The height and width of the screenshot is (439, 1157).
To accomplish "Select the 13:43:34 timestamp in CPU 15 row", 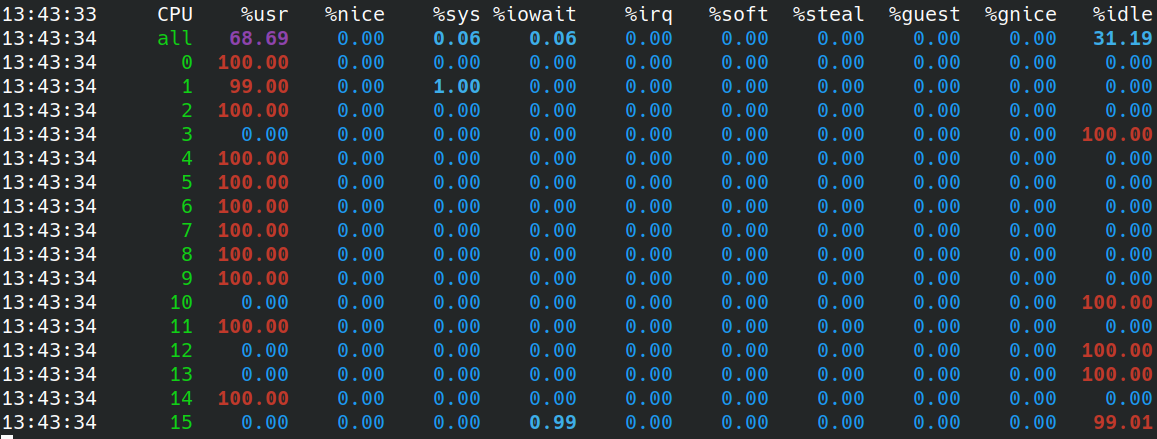I will [x=49, y=422].
